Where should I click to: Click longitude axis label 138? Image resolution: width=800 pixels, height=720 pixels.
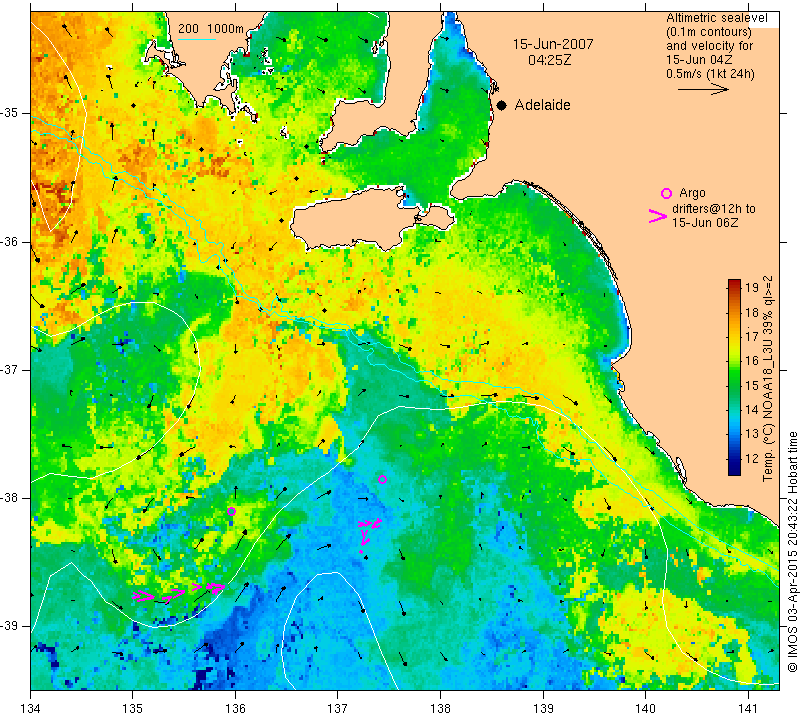point(440,709)
